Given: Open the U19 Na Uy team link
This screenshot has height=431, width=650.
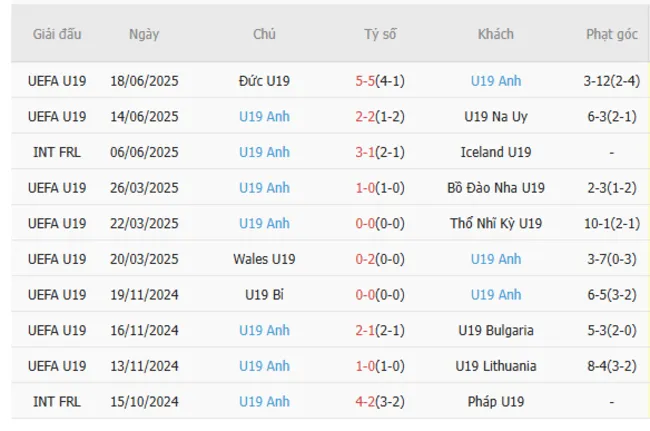Looking at the screenshot, I should pyautogui.click(x=496, y=115).
